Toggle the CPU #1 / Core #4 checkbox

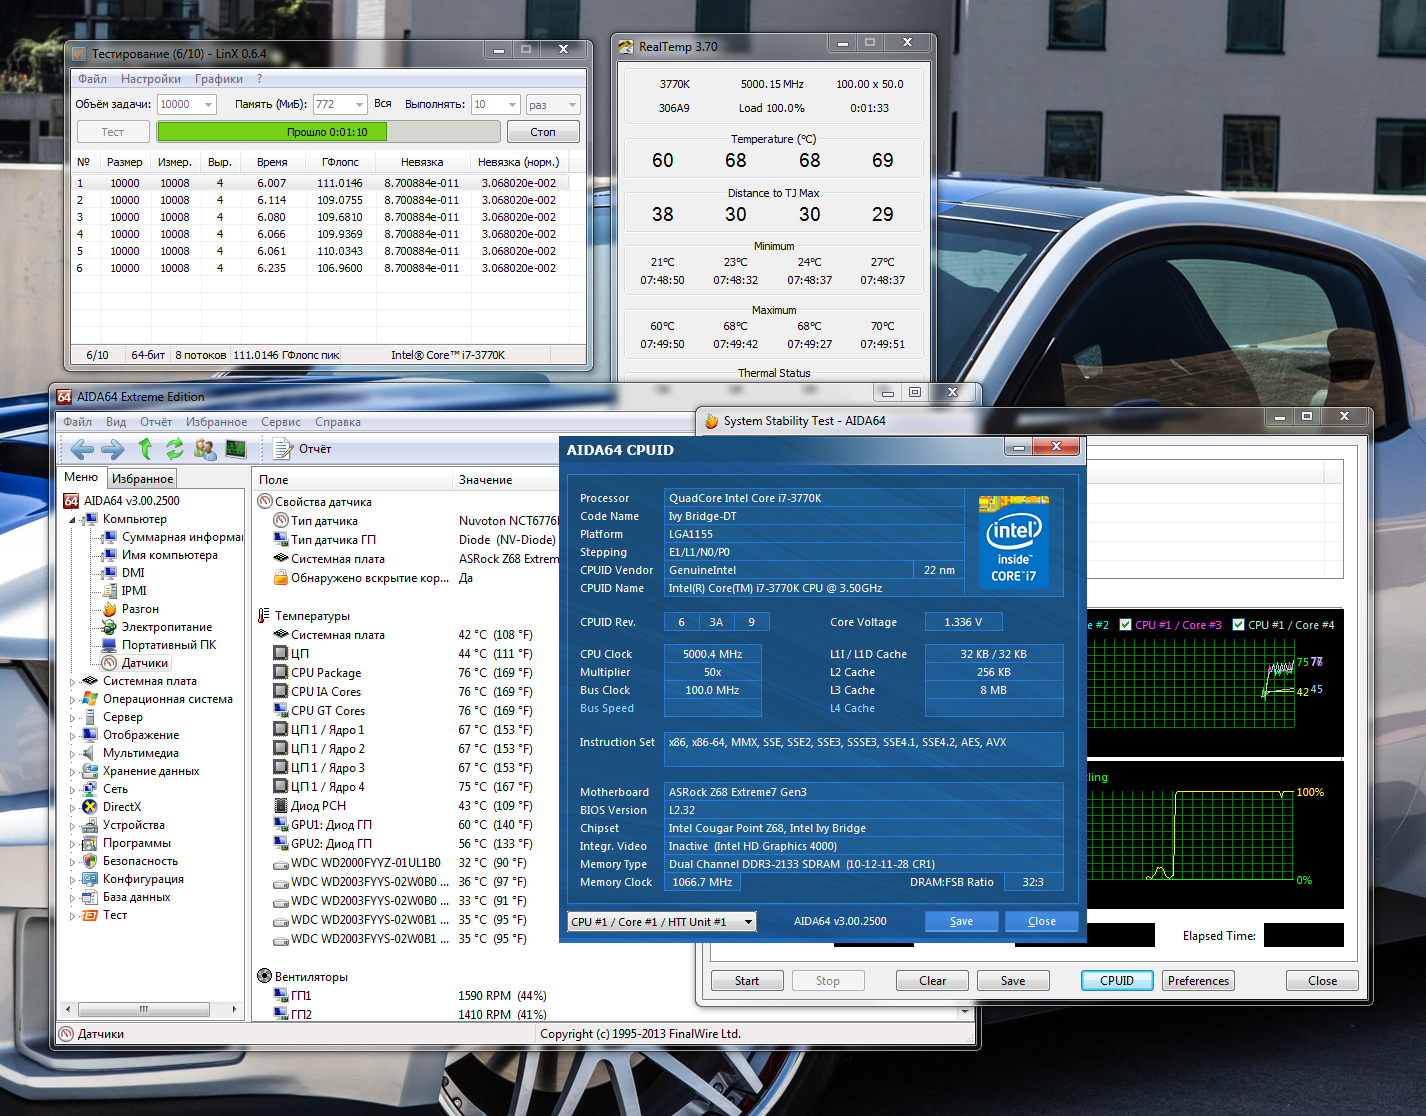pyautogui.click(x=1238, y=625)
